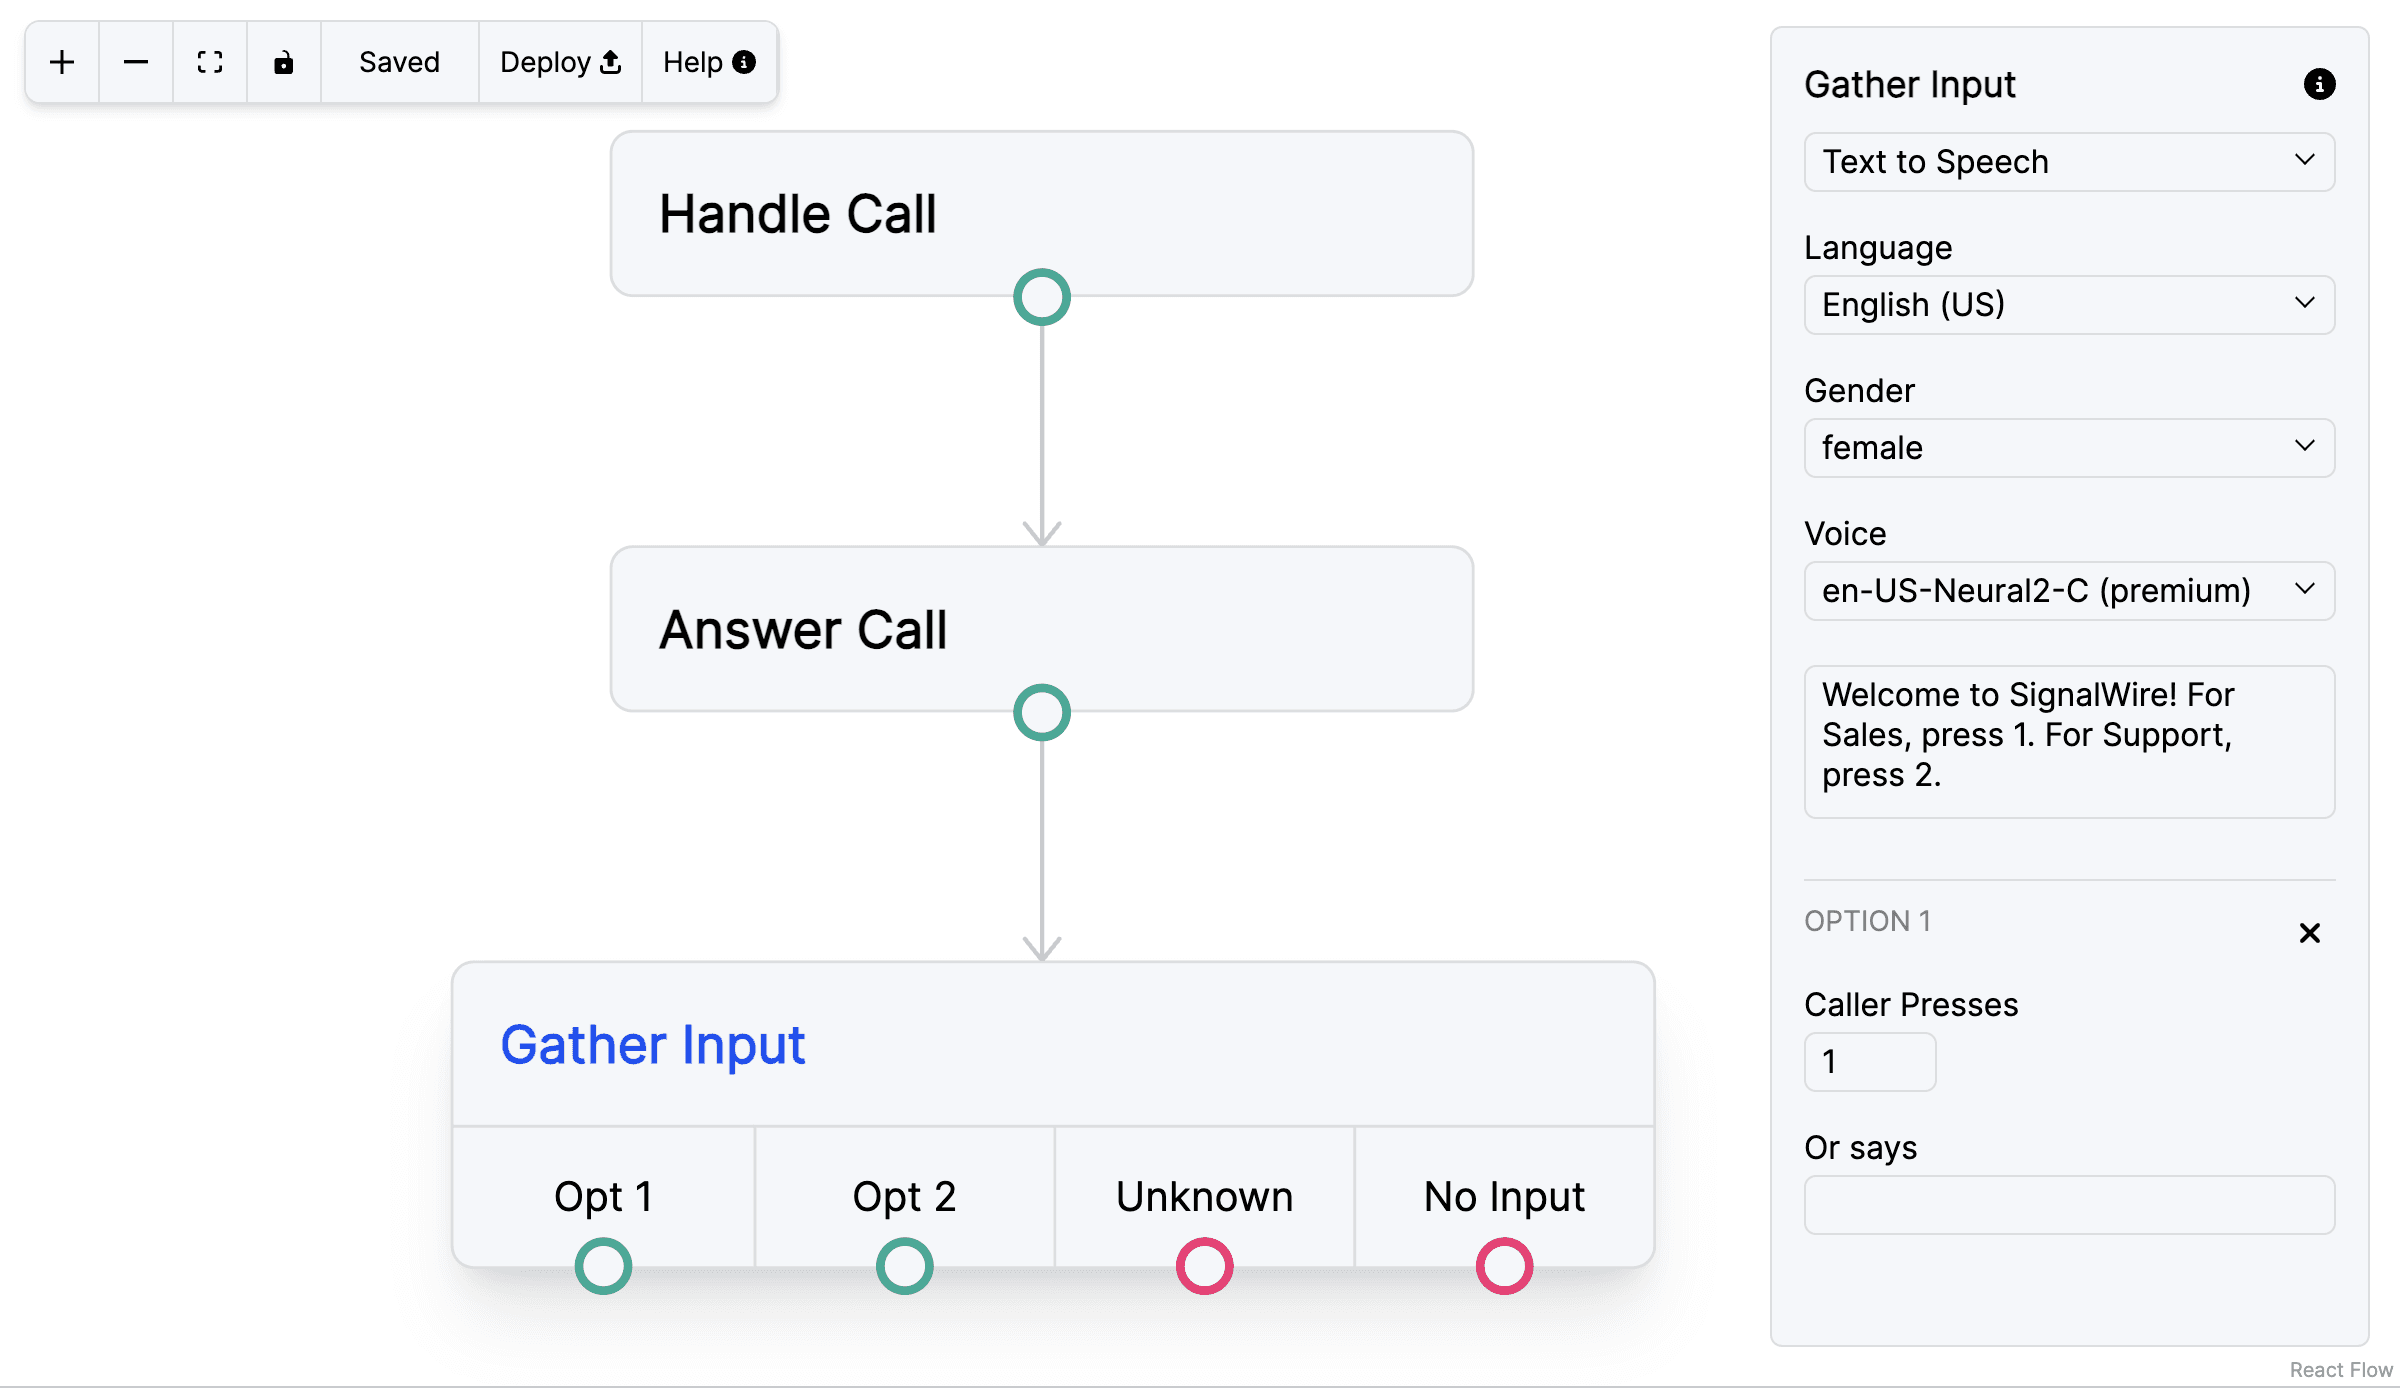Zoom in with the plus button
This screenshot has width=2400, height=1388.
[x=62, y=62]
